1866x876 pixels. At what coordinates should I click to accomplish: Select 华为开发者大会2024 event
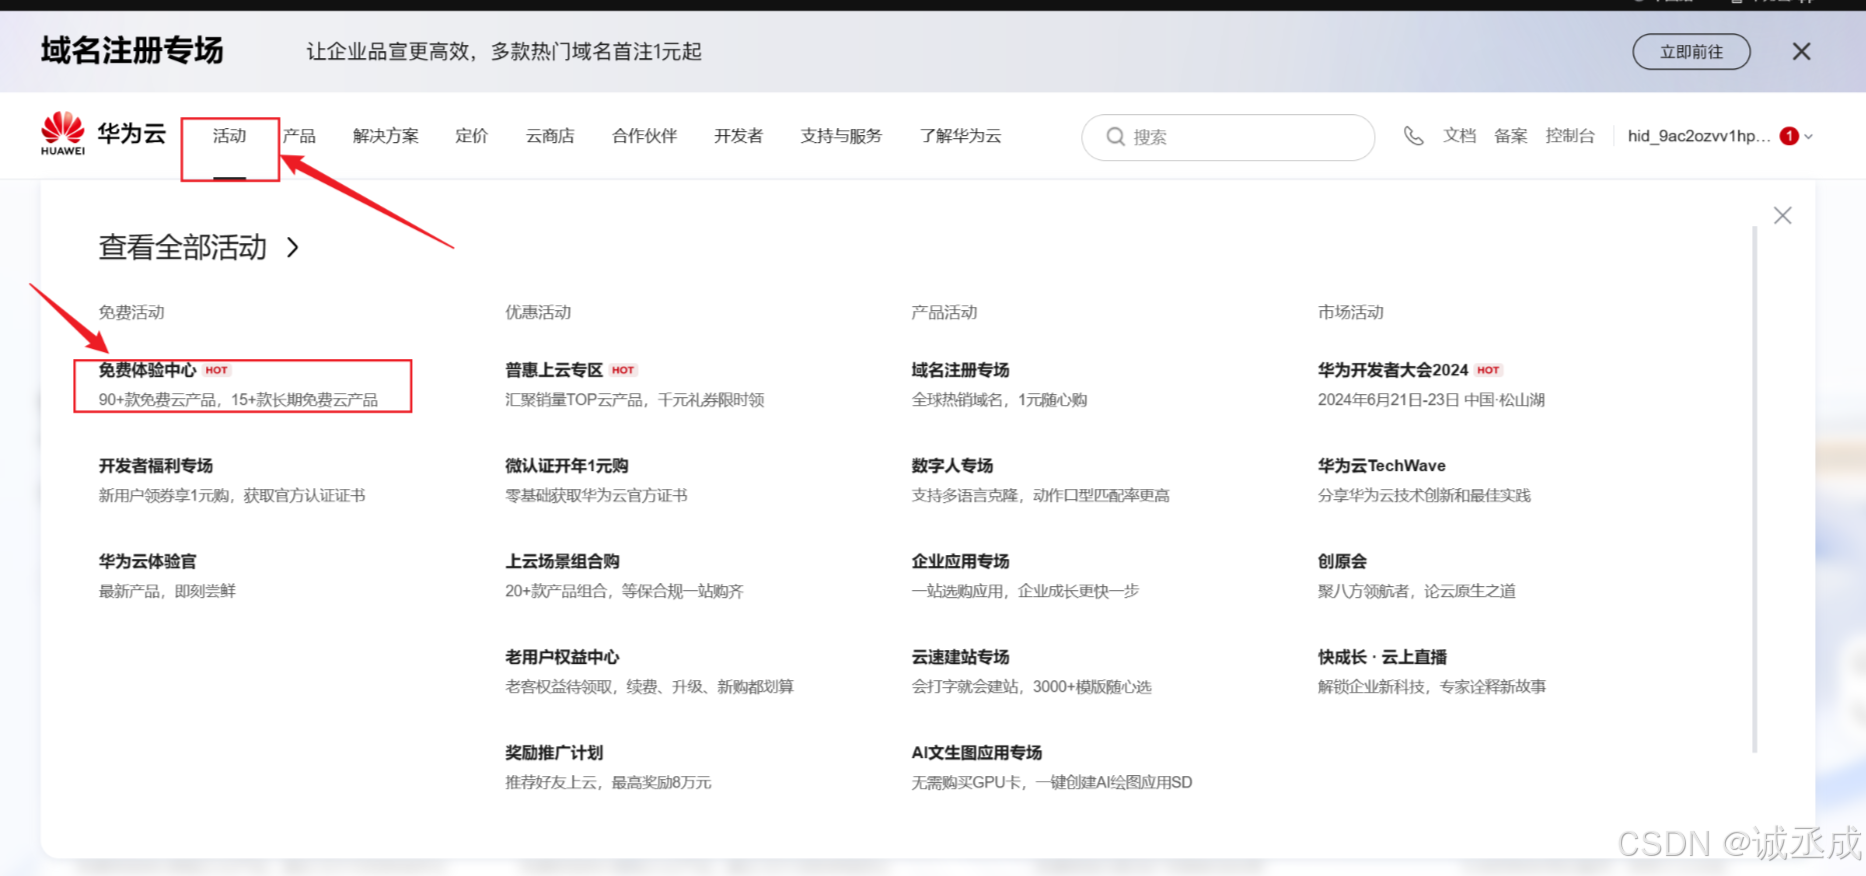click(x=1392, y=370)
